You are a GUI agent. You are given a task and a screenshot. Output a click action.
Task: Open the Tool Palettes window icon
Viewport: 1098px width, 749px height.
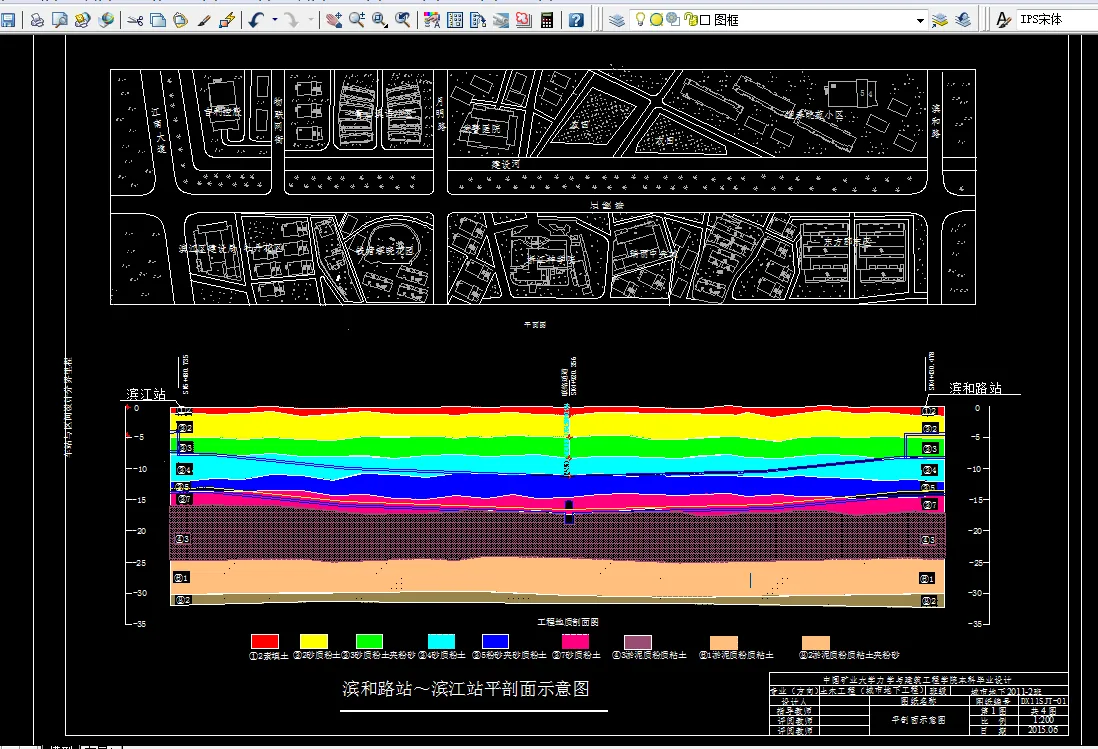tap(478, 20)
